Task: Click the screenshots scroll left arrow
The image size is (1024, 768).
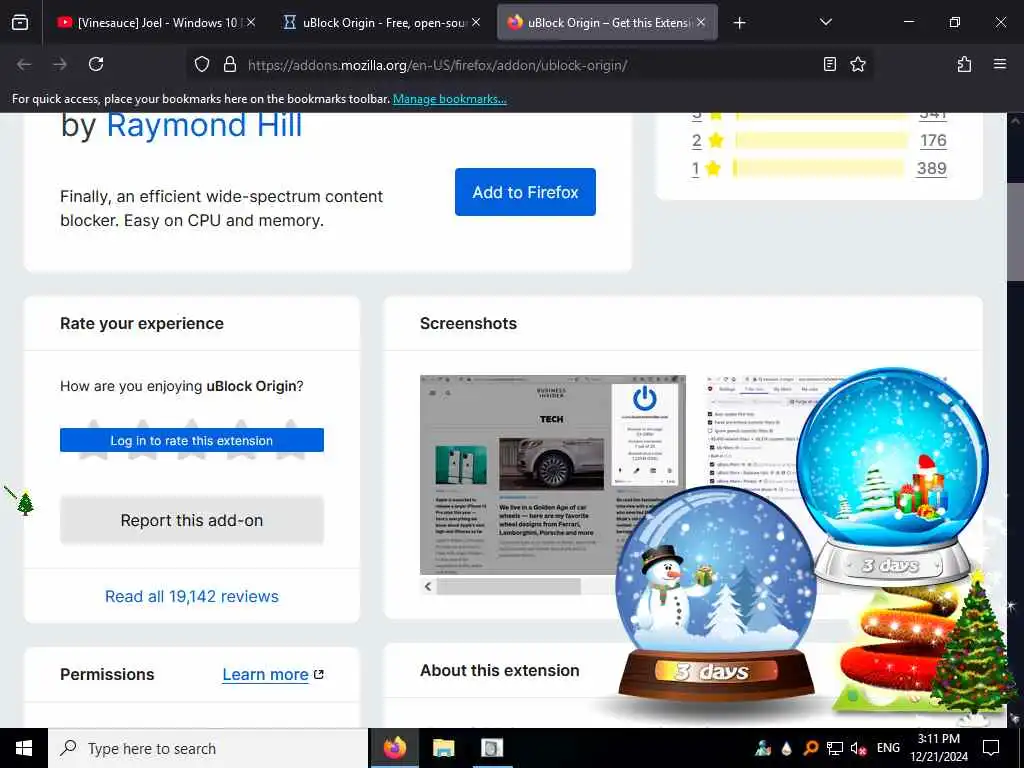Action: 428,586
